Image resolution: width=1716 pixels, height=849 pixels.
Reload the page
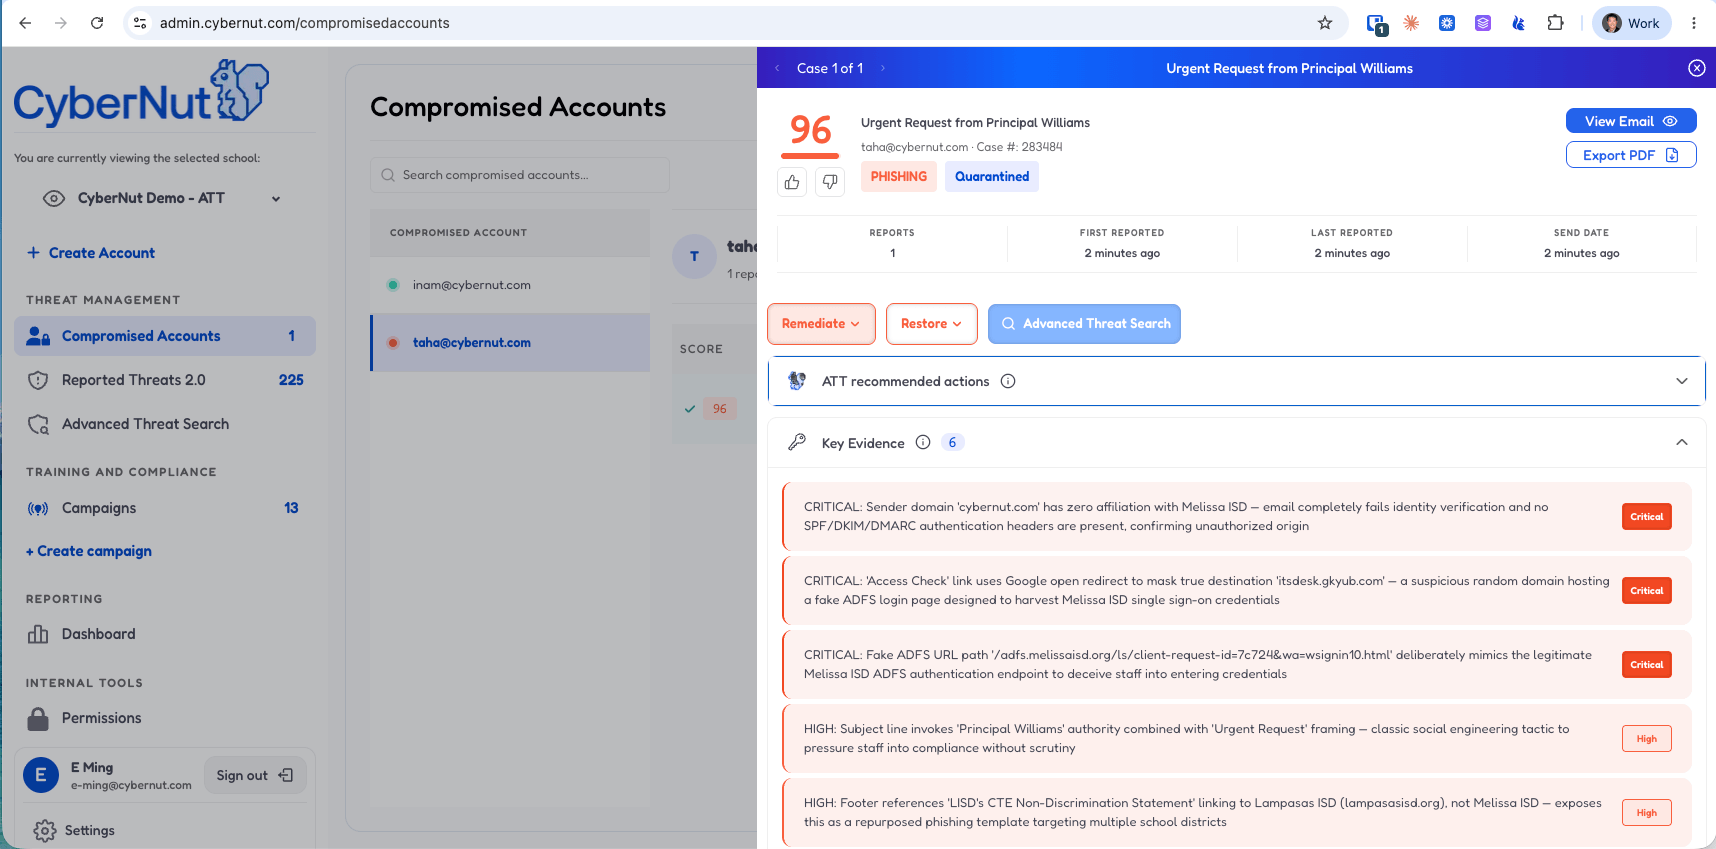97,23
